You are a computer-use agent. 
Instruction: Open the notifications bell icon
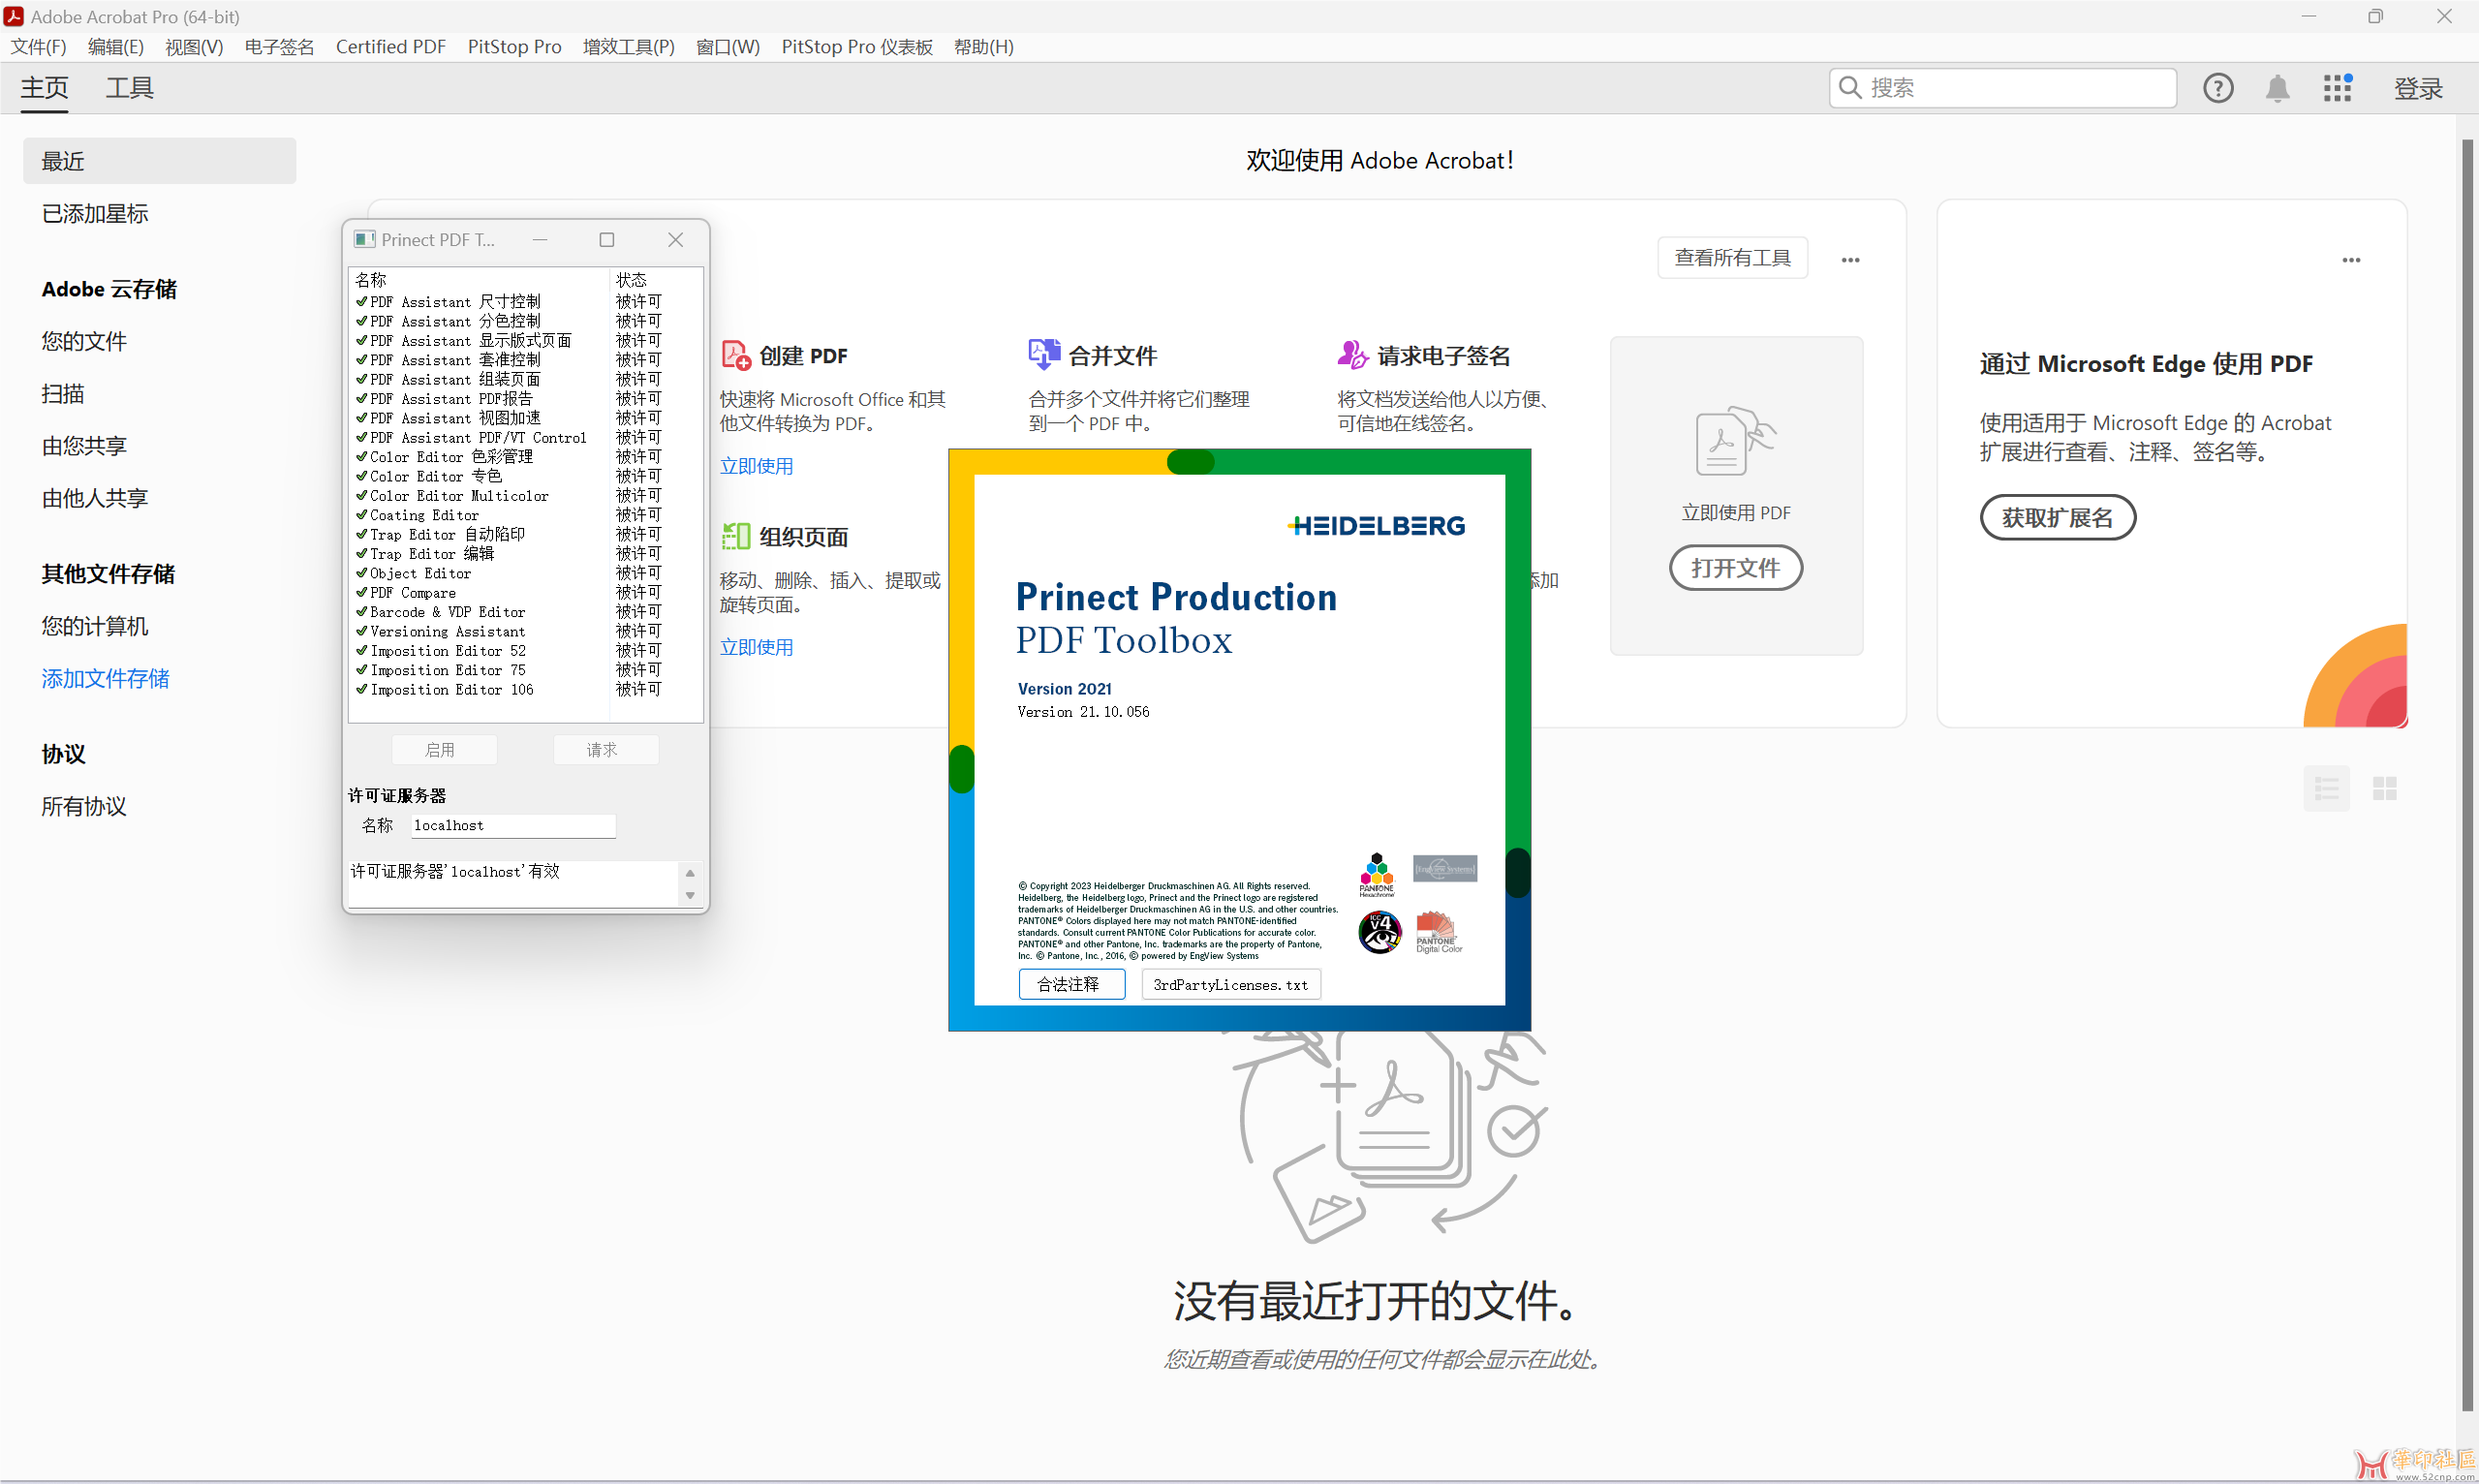point(2277,88)
